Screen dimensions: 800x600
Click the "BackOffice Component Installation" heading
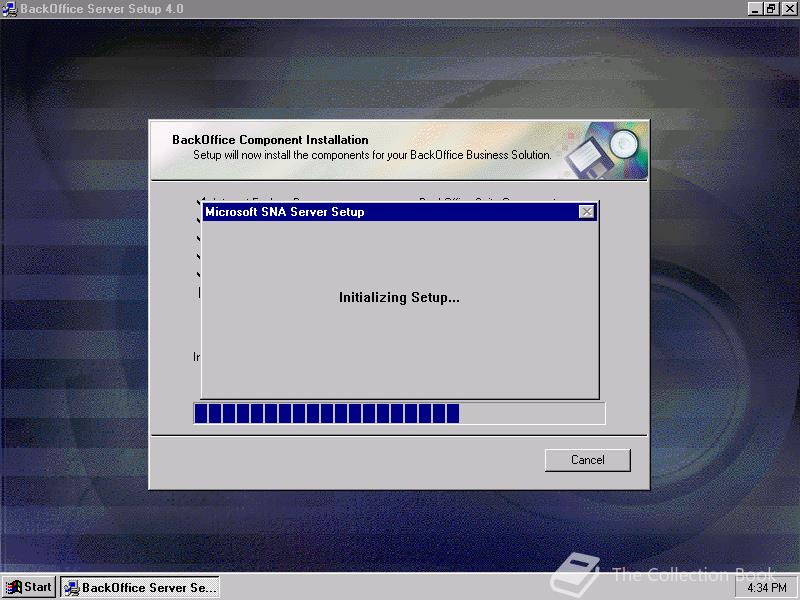tap(270, 140)
